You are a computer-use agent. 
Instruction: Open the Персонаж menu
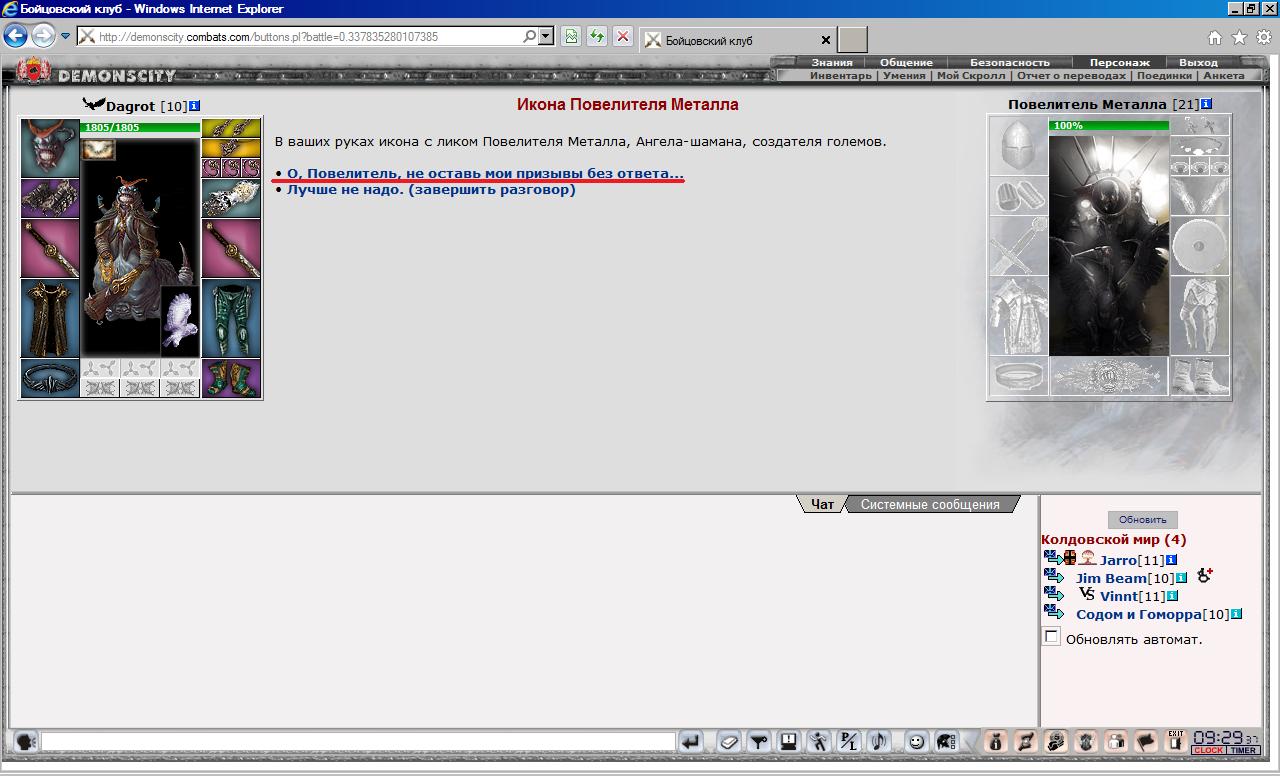[x=1120, y=62]
